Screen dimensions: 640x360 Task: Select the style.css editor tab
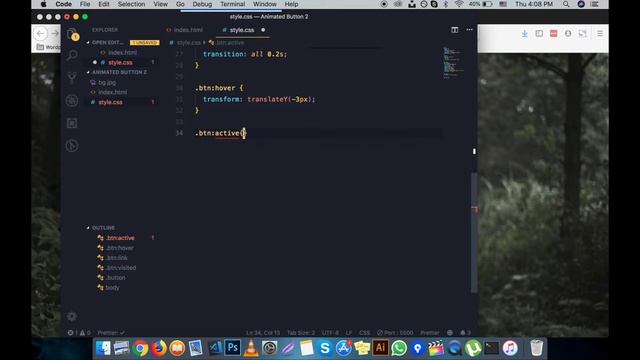coord(242,30)
